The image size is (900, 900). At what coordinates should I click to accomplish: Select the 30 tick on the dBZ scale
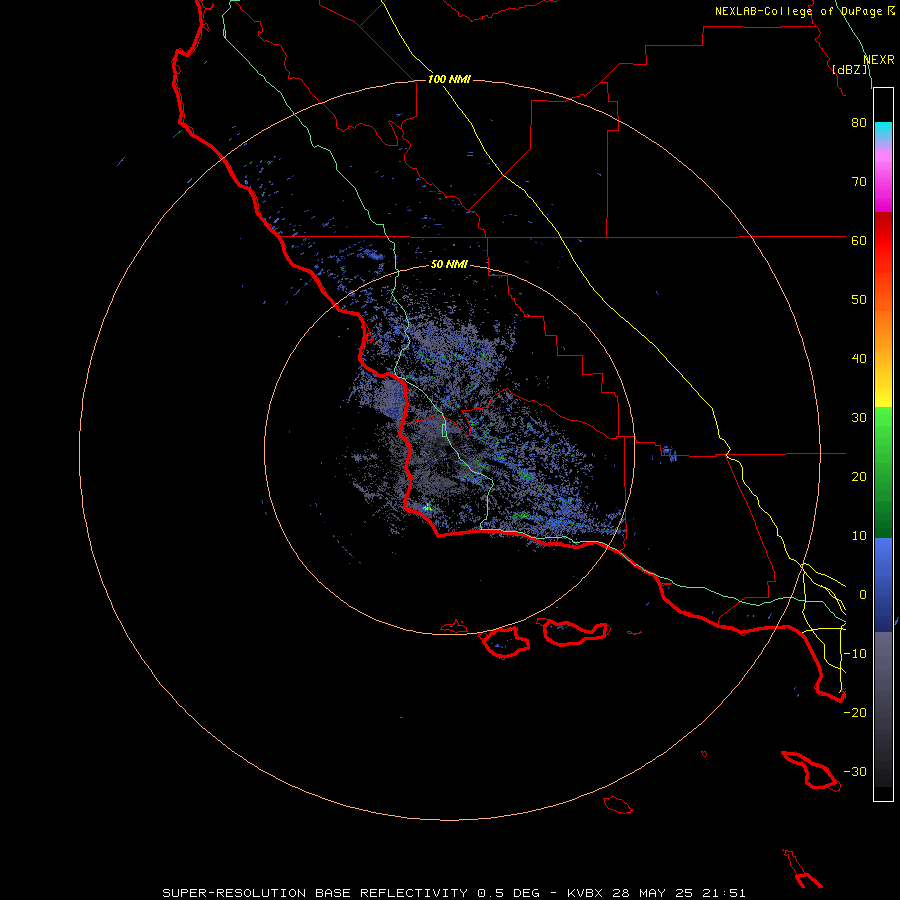click(x=859, y=418)
